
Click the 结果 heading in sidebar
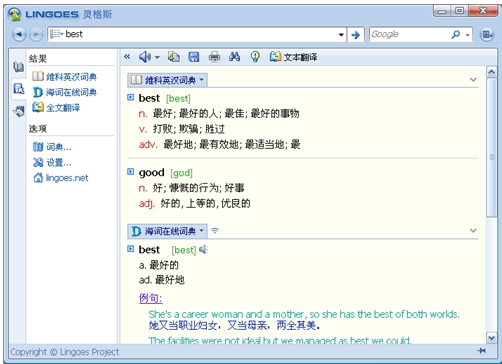[x=38, y=59]
